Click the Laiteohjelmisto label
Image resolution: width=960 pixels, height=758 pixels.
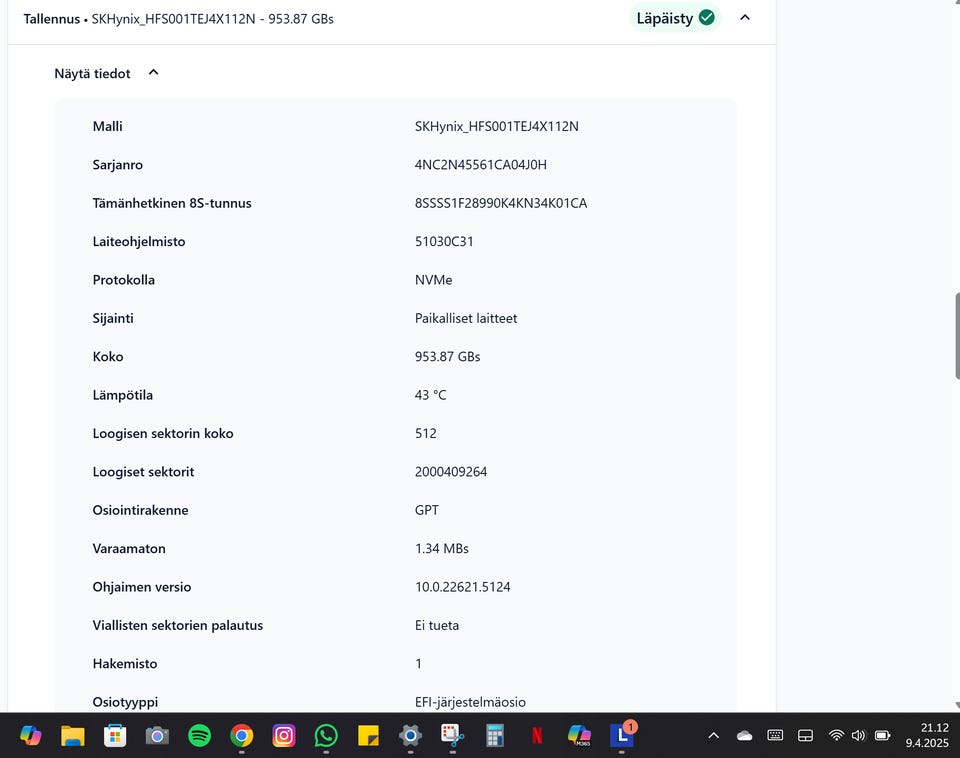[139, 241]
